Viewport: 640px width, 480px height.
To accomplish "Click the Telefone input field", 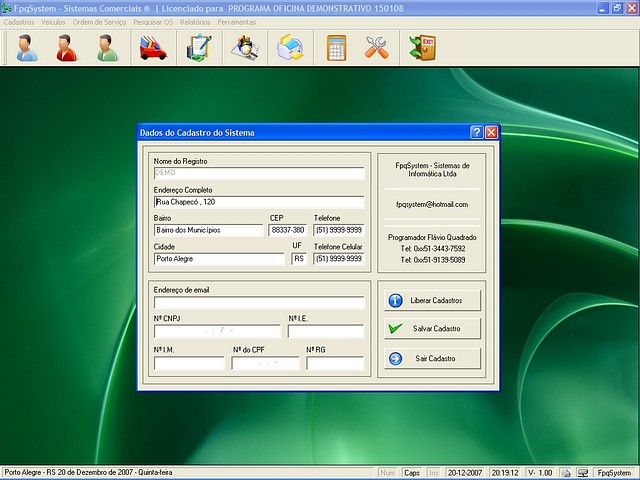I will 339,230.
